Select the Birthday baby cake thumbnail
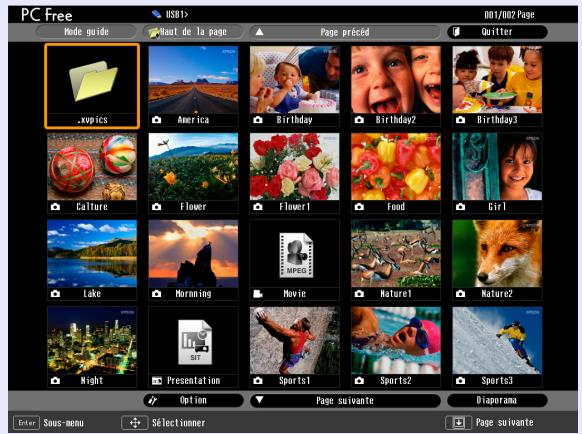582x434 pixels. pyautogui.click(x=295, y=79)
